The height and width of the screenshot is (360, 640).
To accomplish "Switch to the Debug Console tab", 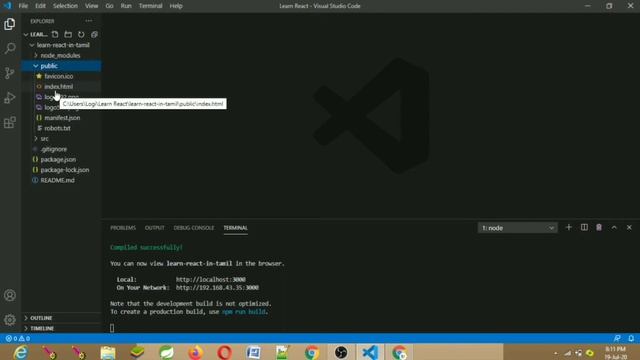I will click(x=194, y=228).
